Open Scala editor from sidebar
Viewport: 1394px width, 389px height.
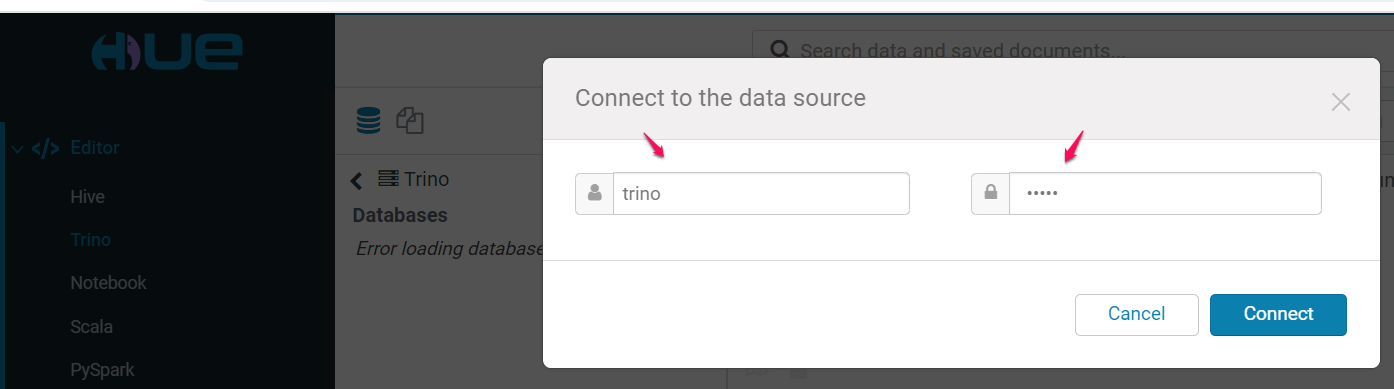91,327
